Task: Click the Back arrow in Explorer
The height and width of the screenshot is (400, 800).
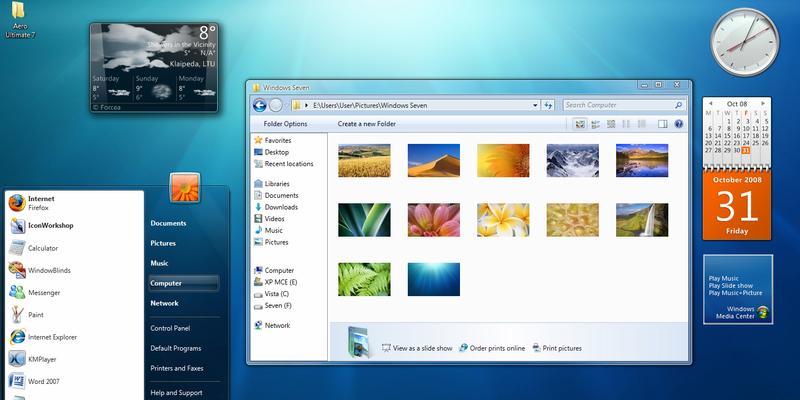Action: (260, 105)
